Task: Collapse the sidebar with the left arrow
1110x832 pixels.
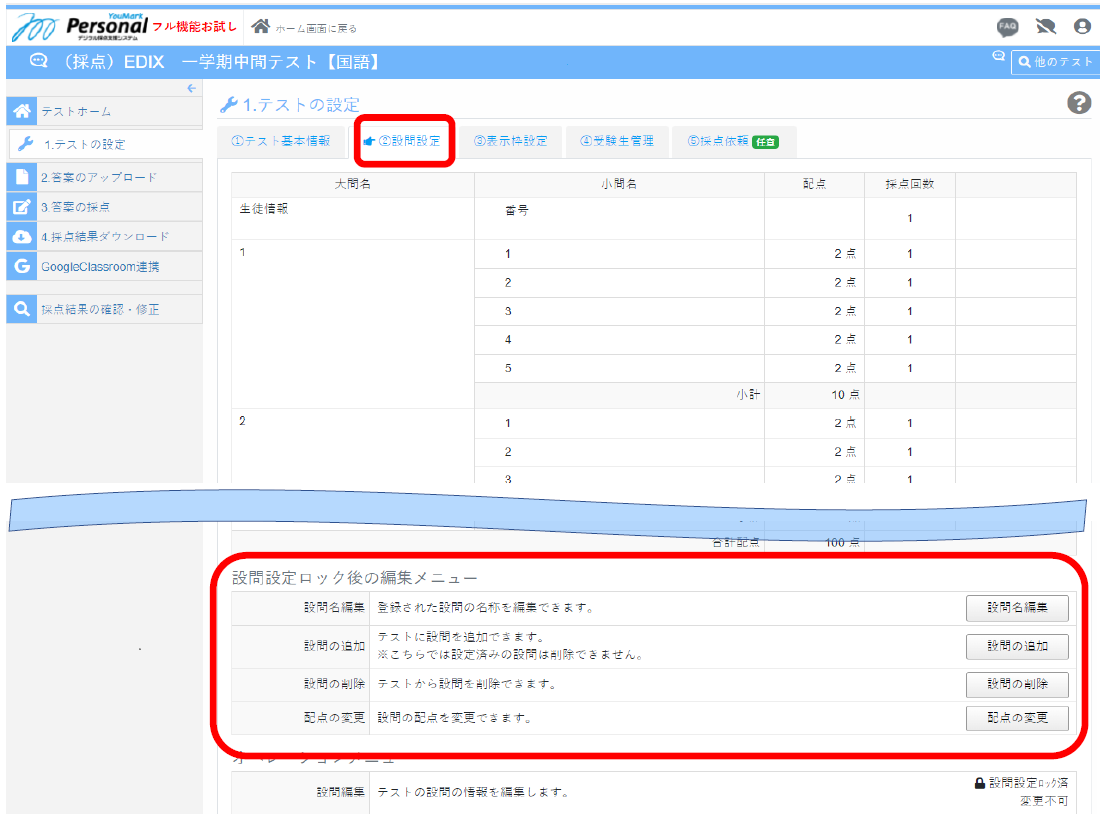Action: pos(191,88)
